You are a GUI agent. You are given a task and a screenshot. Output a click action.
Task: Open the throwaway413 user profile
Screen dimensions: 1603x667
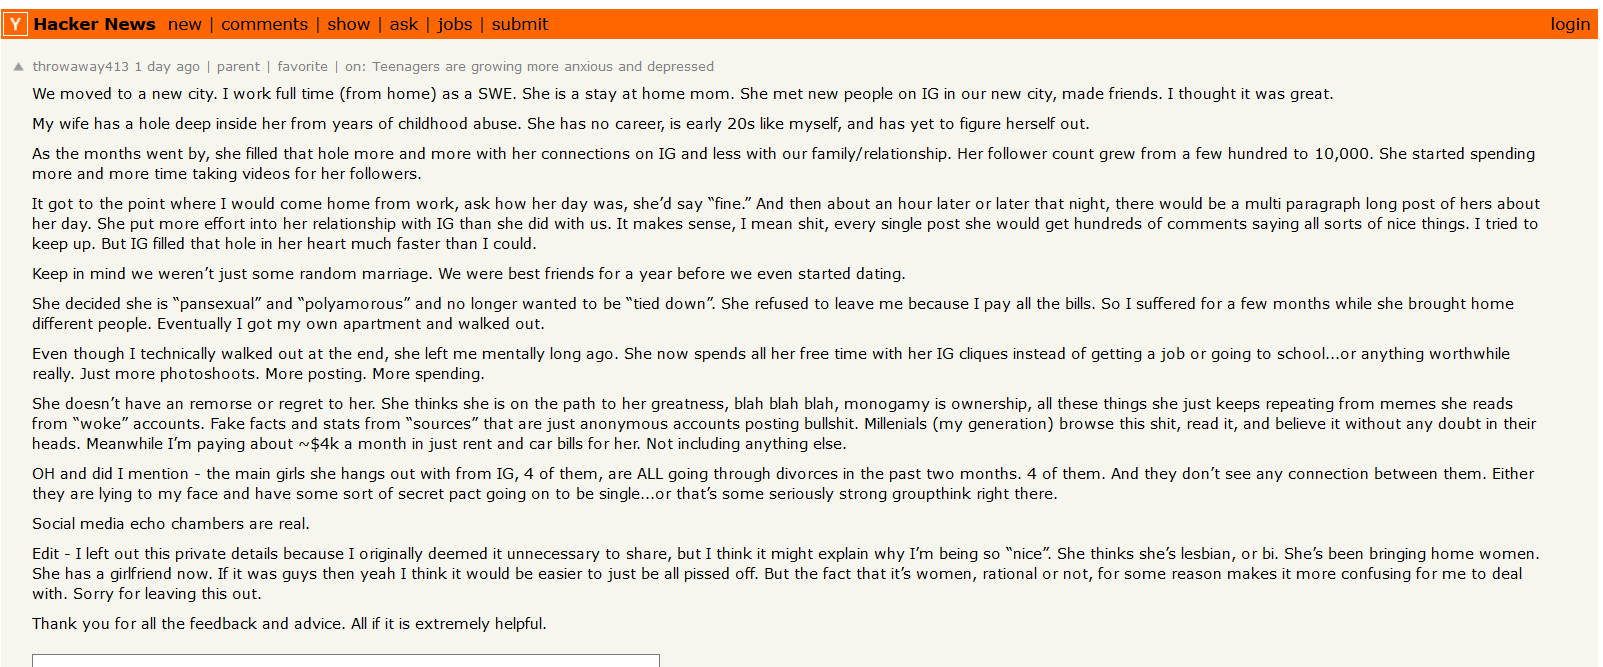[x=80, y=67]
